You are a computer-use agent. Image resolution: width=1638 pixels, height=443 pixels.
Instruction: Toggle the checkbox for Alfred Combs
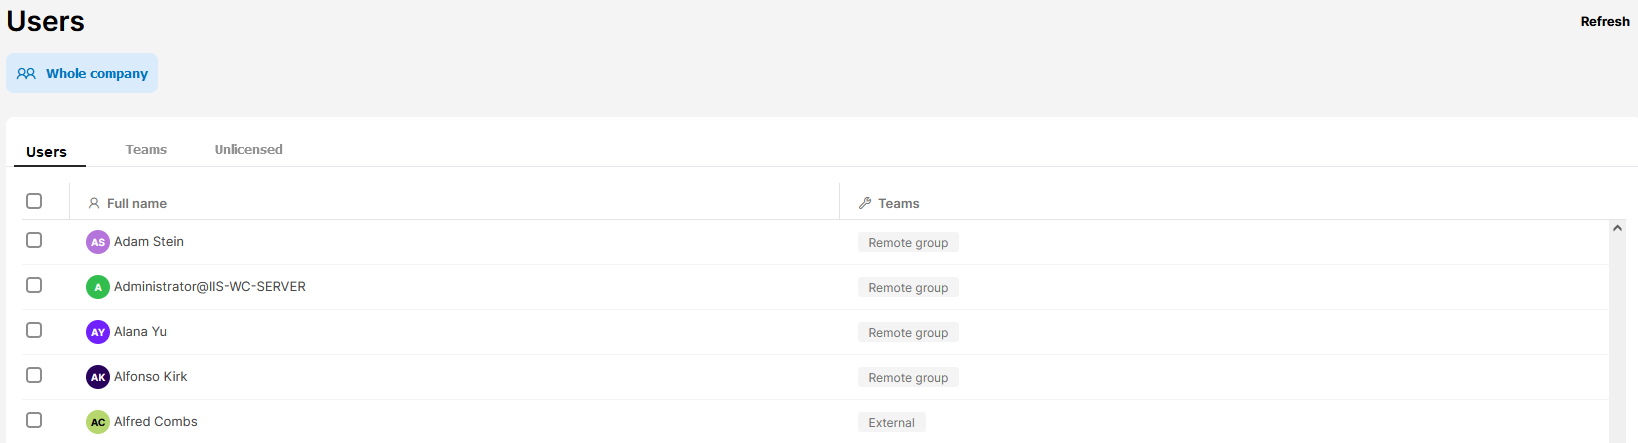34,420
